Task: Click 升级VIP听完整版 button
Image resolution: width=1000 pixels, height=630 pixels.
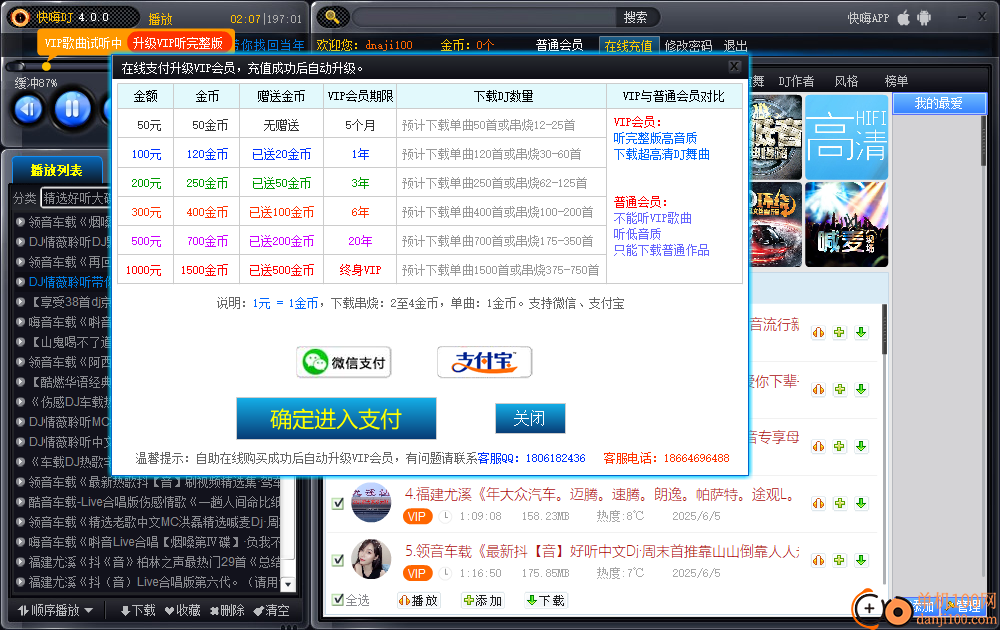Action: [178, 43]
